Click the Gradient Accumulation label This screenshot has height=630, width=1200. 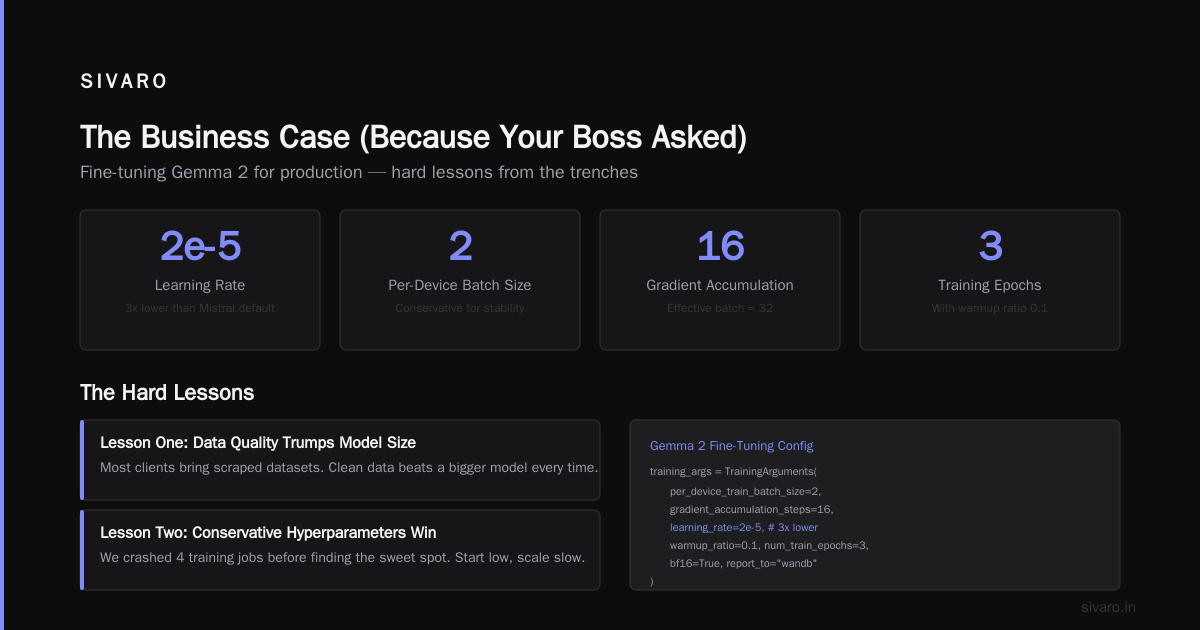pos(720,285)
